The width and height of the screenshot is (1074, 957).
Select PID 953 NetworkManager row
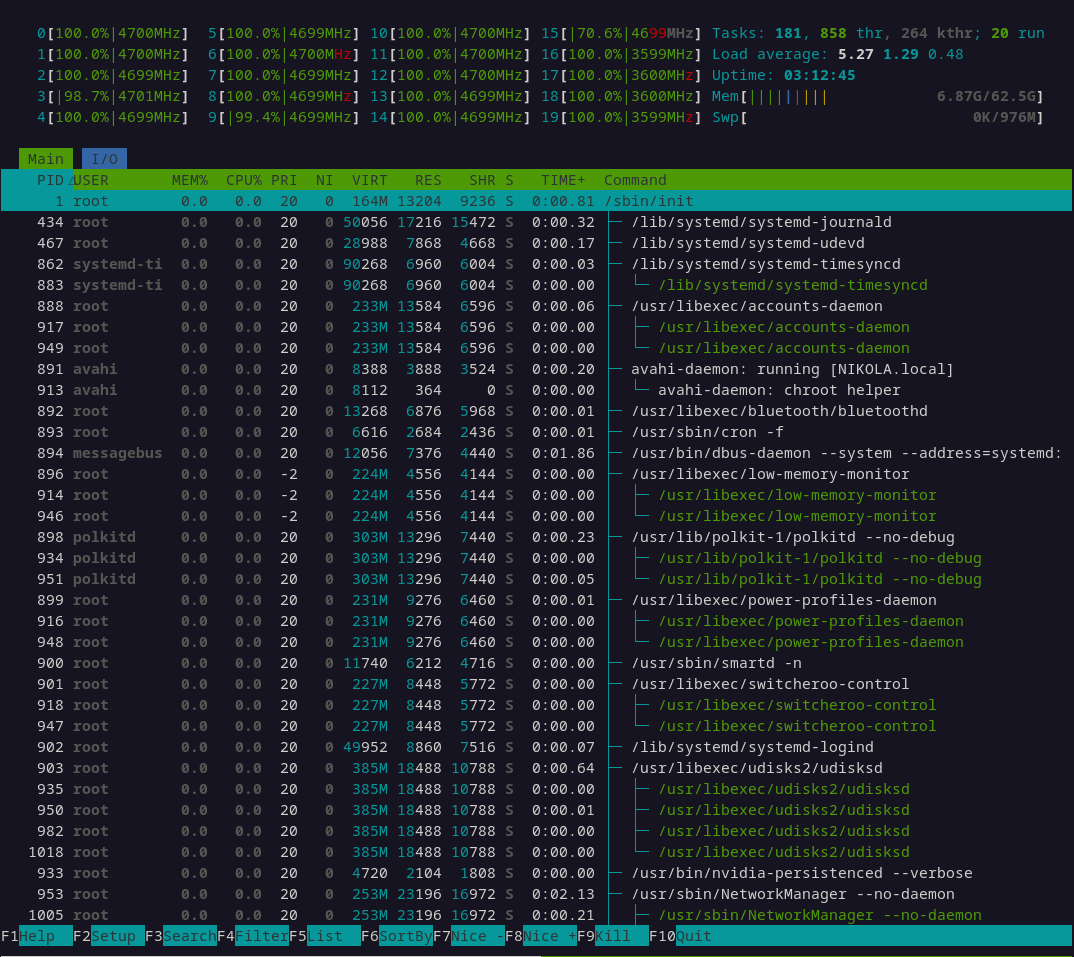[536, 894]
